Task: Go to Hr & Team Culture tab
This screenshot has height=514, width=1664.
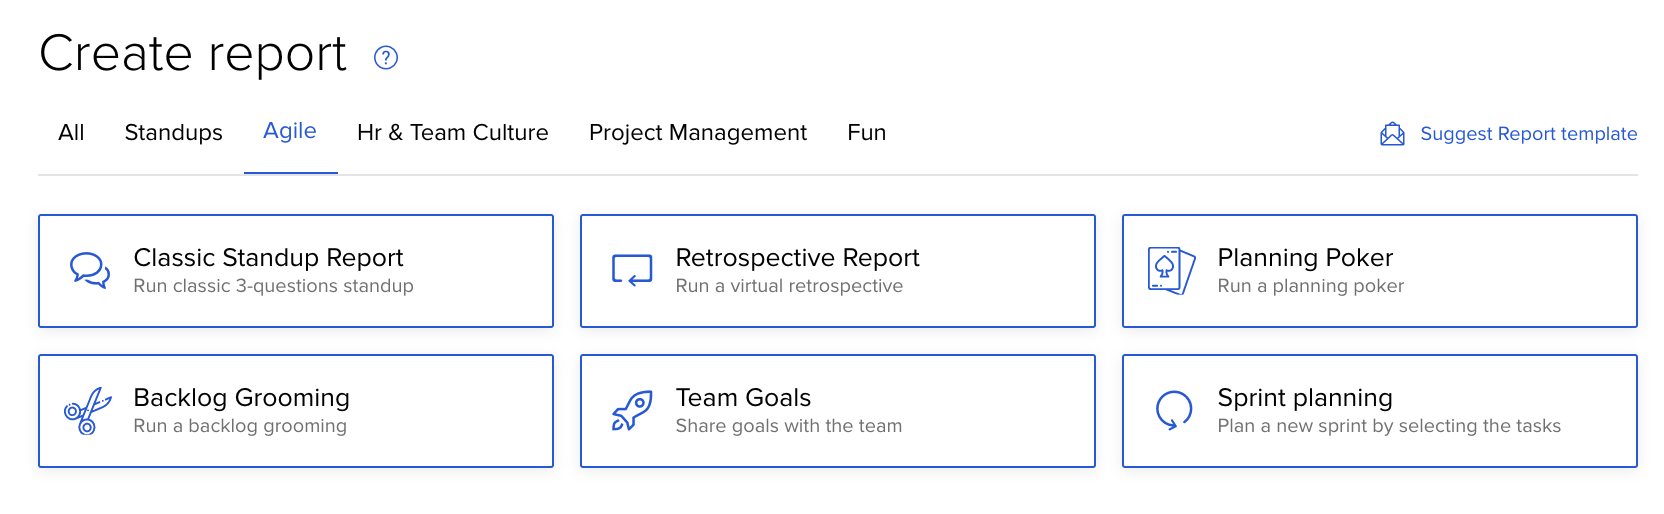Action: pyautogui.click(x=453, y=133)
